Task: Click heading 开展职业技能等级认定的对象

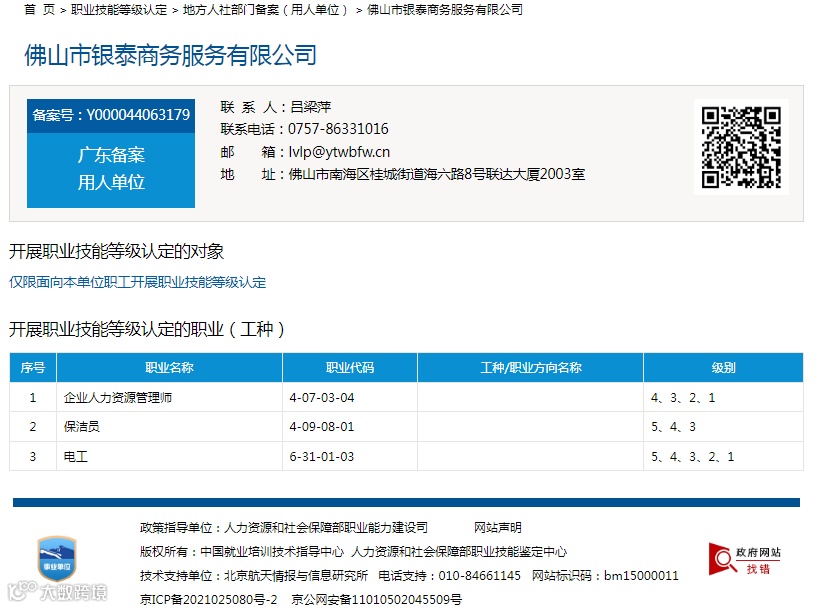Action: [116, 251]
